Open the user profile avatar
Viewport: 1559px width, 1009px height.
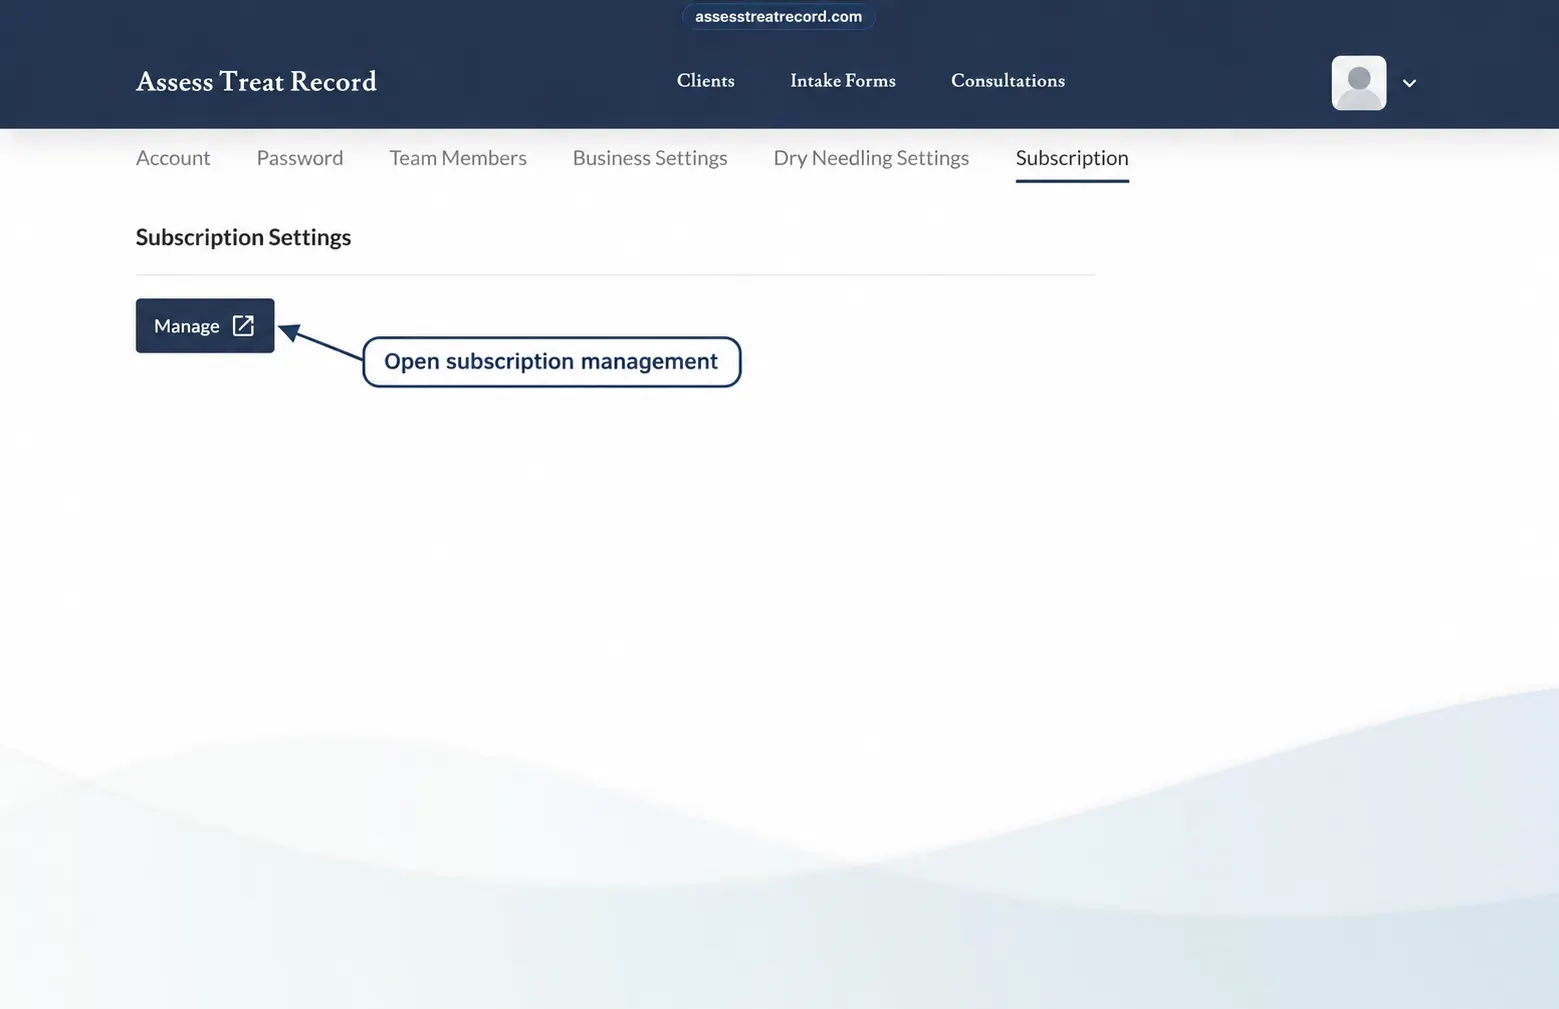click(1358, 83)
